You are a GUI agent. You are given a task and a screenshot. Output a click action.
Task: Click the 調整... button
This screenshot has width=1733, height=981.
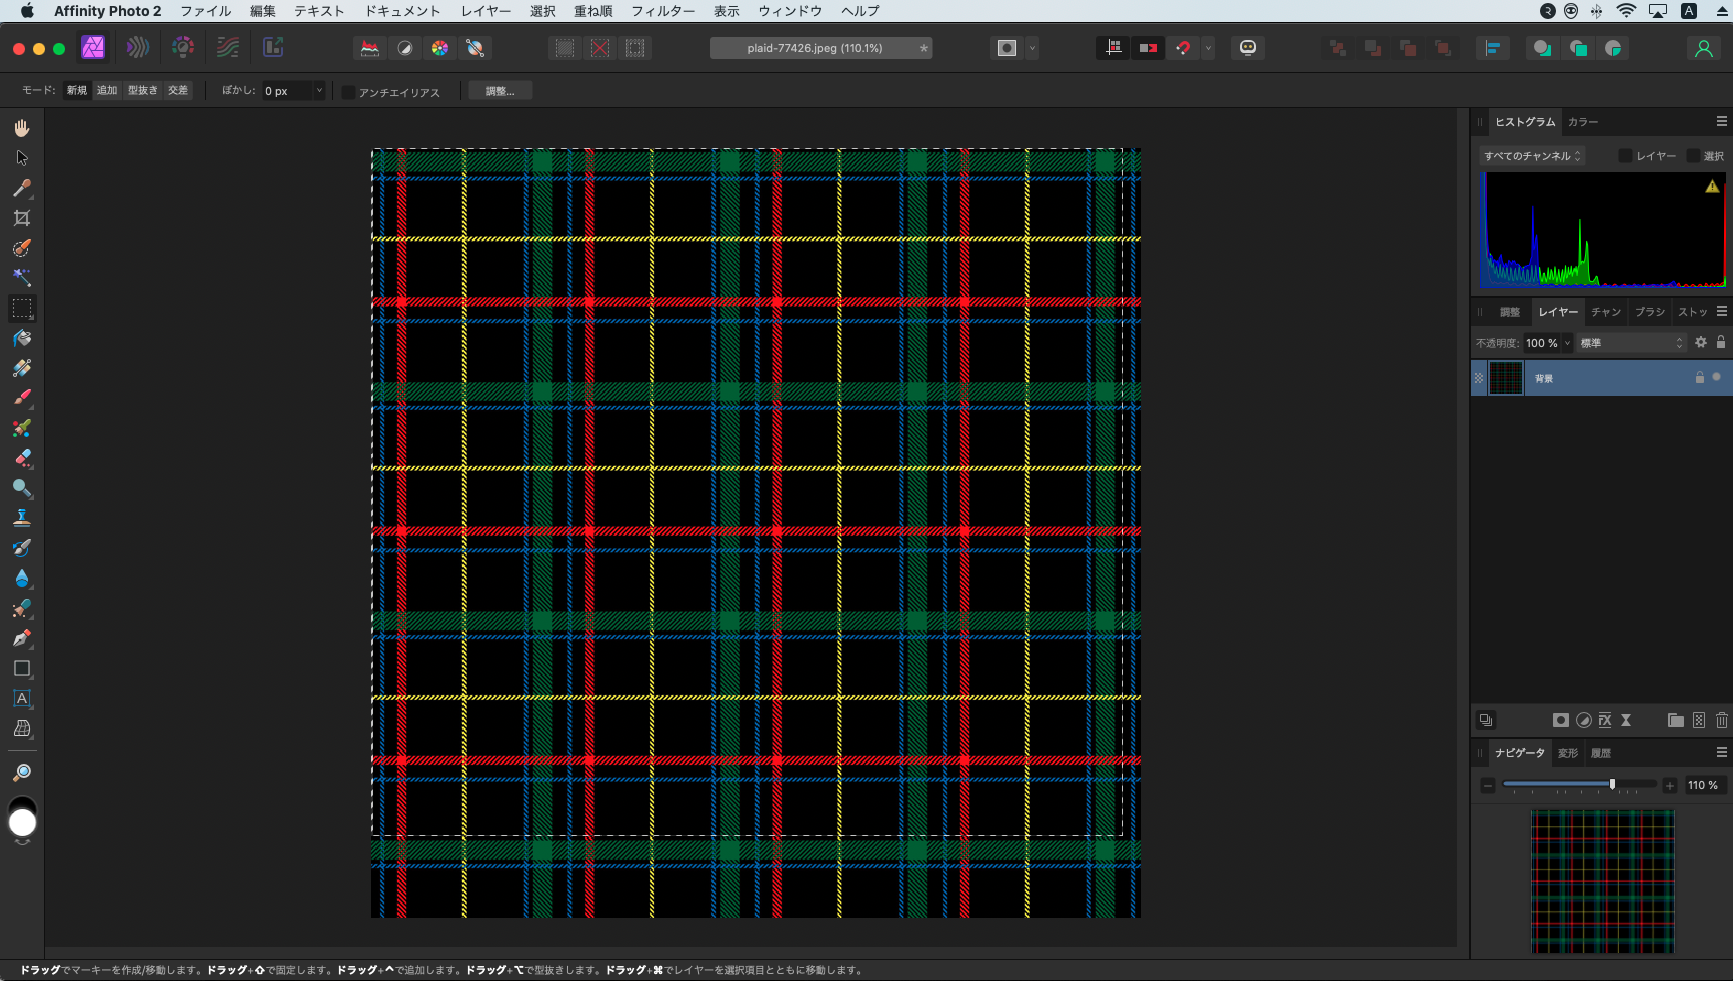tap(500, 91)
